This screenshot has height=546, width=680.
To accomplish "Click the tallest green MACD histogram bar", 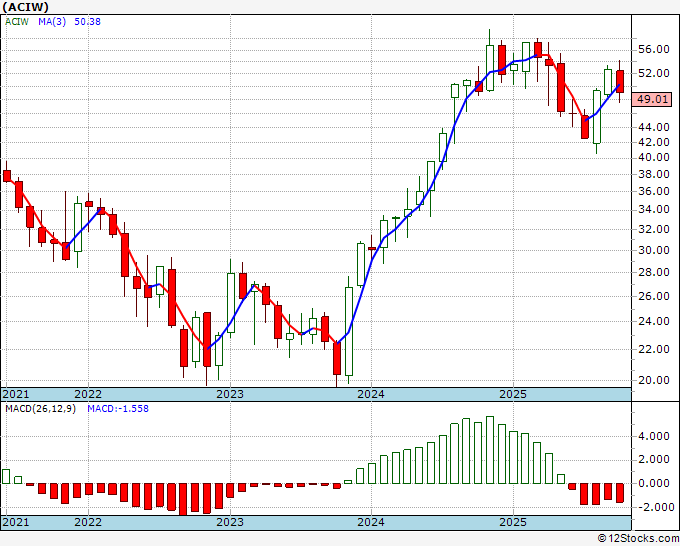I will [490, 450].
